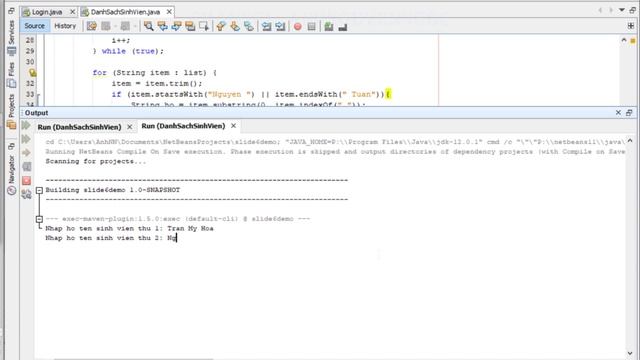This screenshot has height=360, width=640.
Task: Re-run with different parameters icon
Action: (26, 139)
